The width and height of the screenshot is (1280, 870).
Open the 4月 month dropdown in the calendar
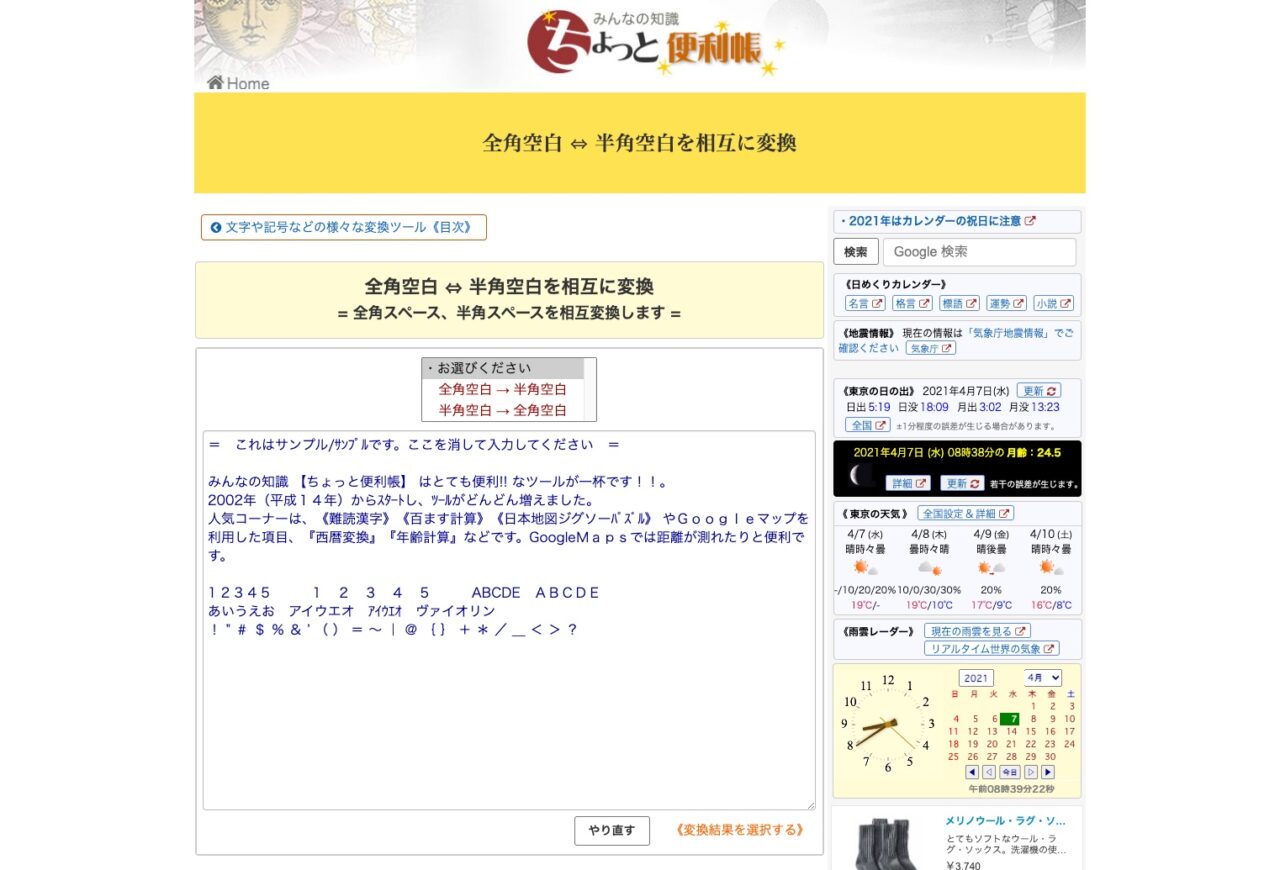click(1043, 677)
